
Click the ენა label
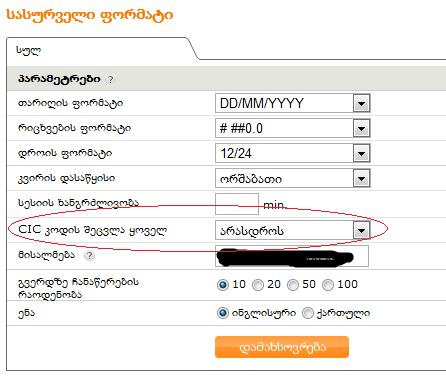click(26, 313)
